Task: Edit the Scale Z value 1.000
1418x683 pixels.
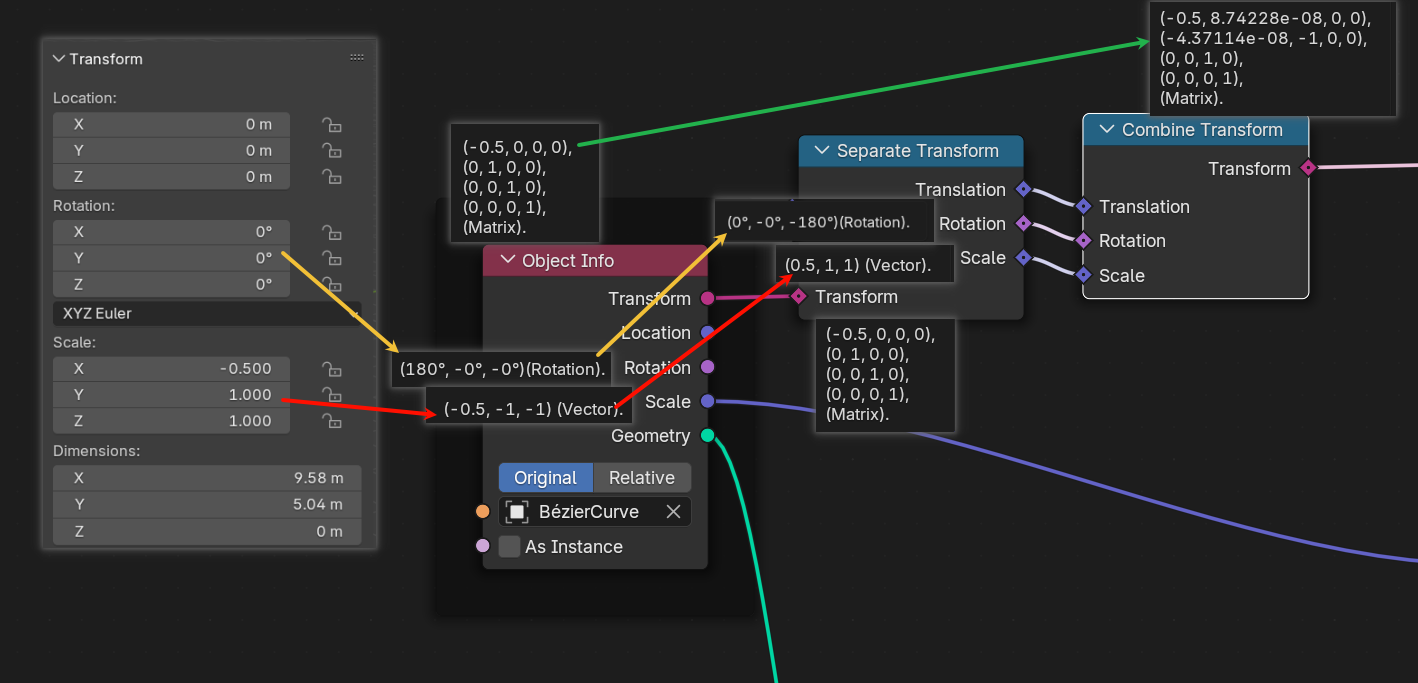Action: point(171,421)
